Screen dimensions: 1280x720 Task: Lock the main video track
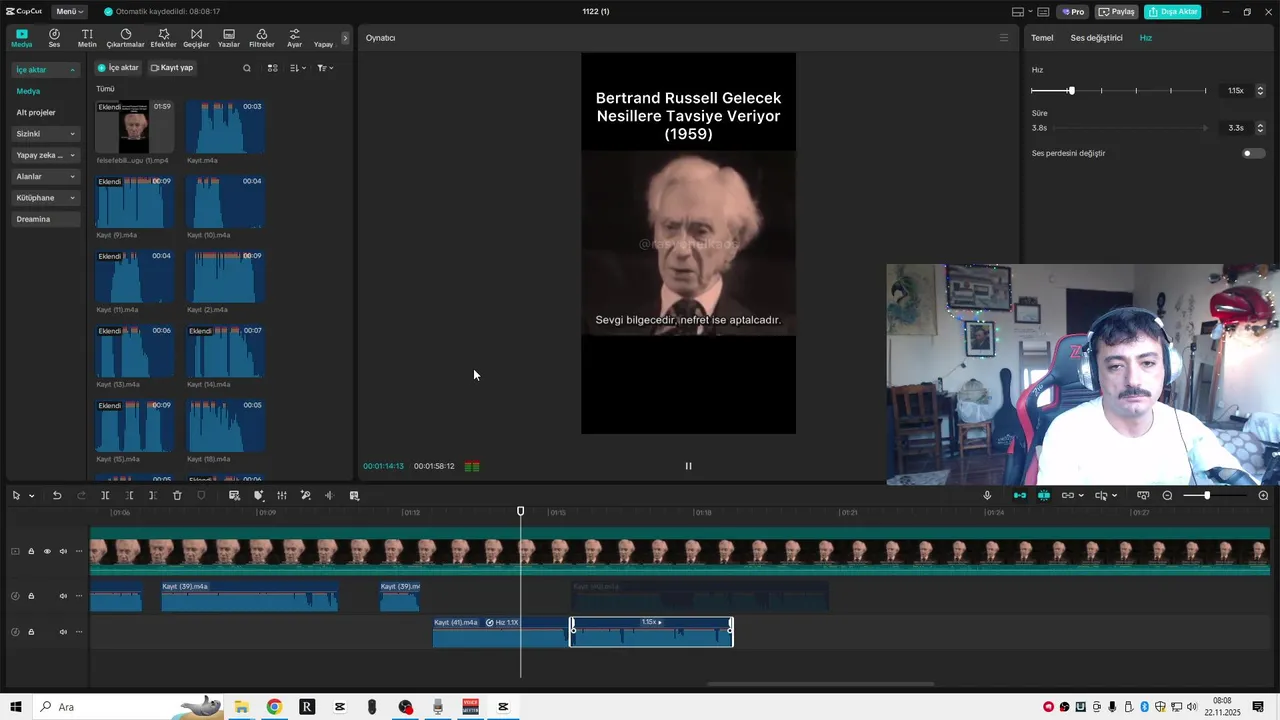31,551
